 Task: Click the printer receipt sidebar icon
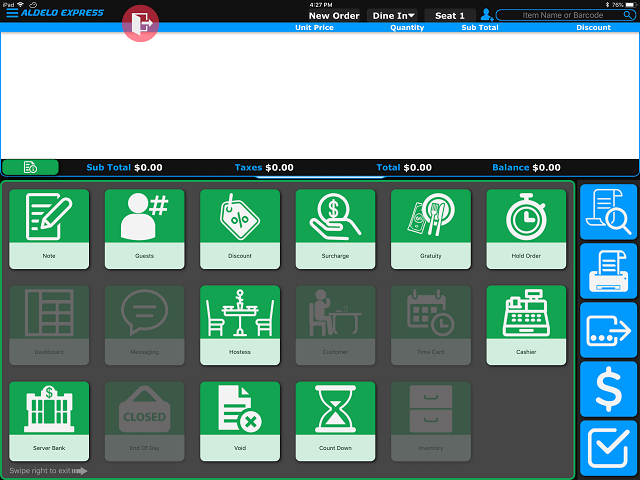[608, 271]
